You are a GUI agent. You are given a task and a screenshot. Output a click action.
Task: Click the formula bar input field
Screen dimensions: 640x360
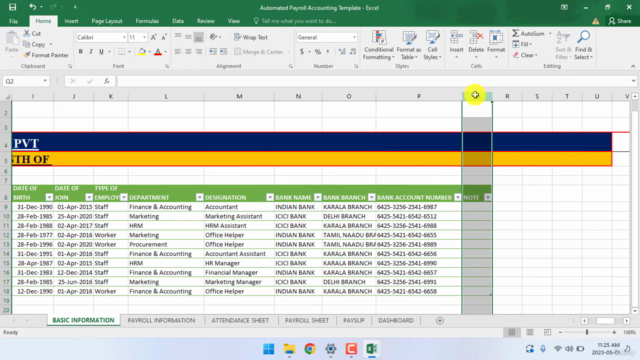(374, 81)
